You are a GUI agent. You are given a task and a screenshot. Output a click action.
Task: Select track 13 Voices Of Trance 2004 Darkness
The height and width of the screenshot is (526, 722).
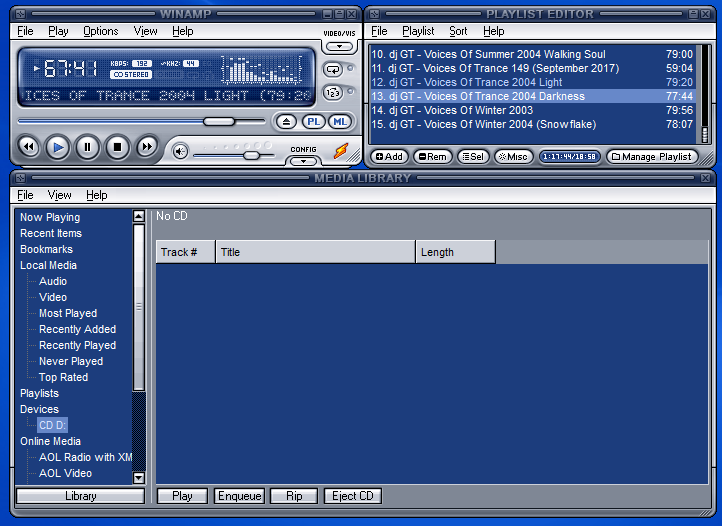click(532, 96)
